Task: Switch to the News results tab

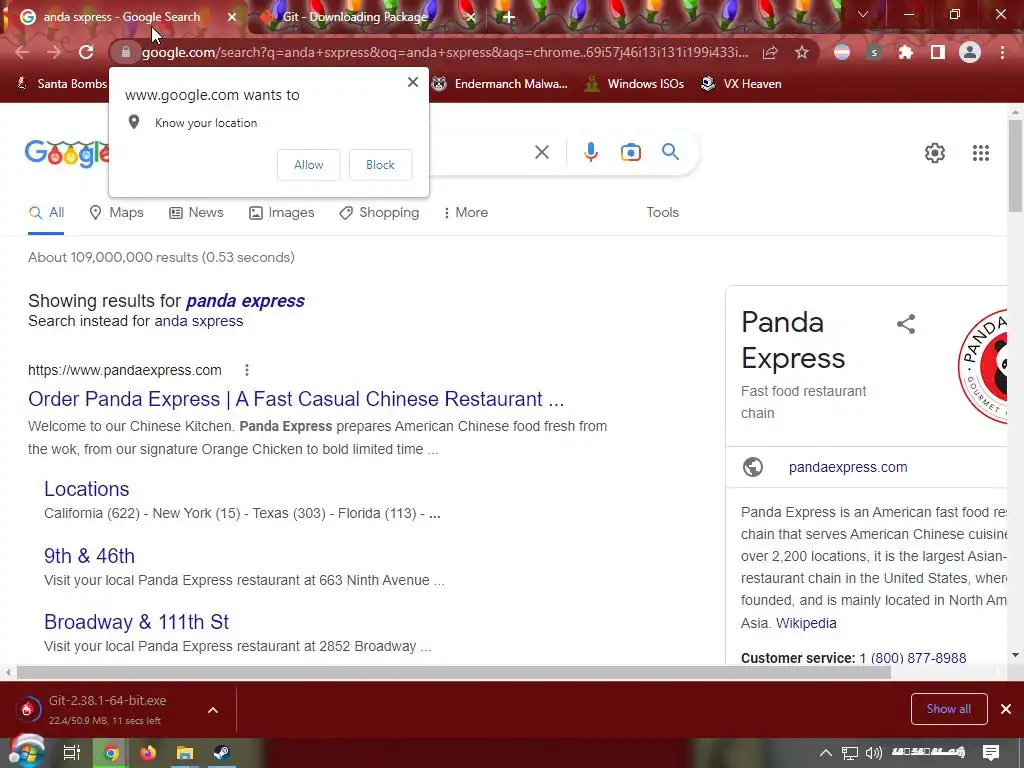Action: click(196, 212)
